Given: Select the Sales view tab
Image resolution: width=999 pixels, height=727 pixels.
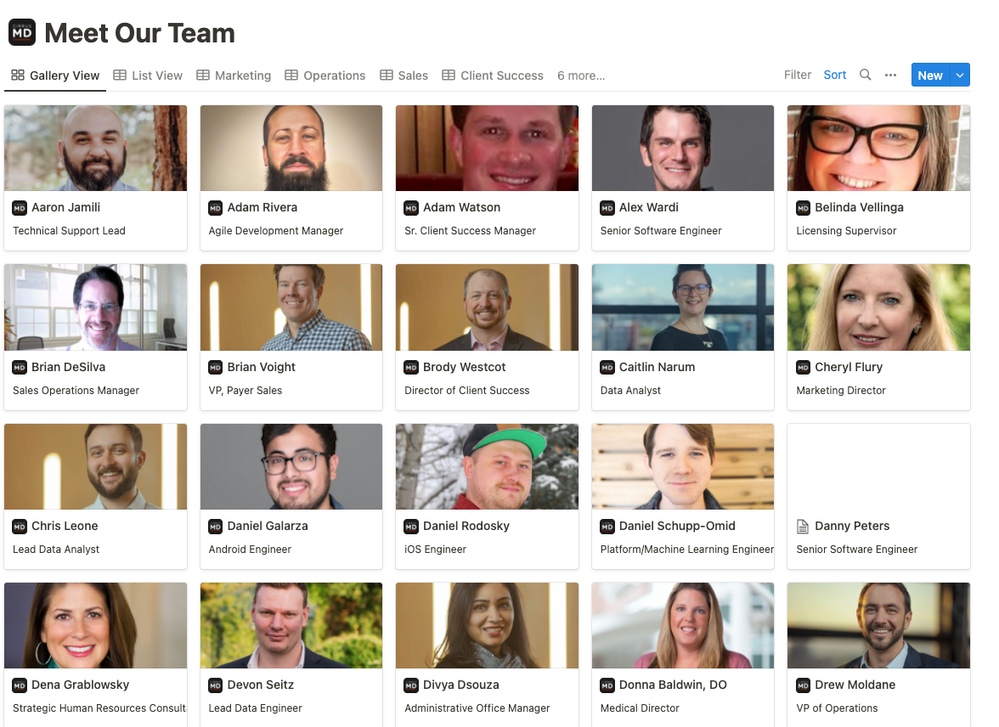Looking at the screenshot, I should (x=404, y=75).
